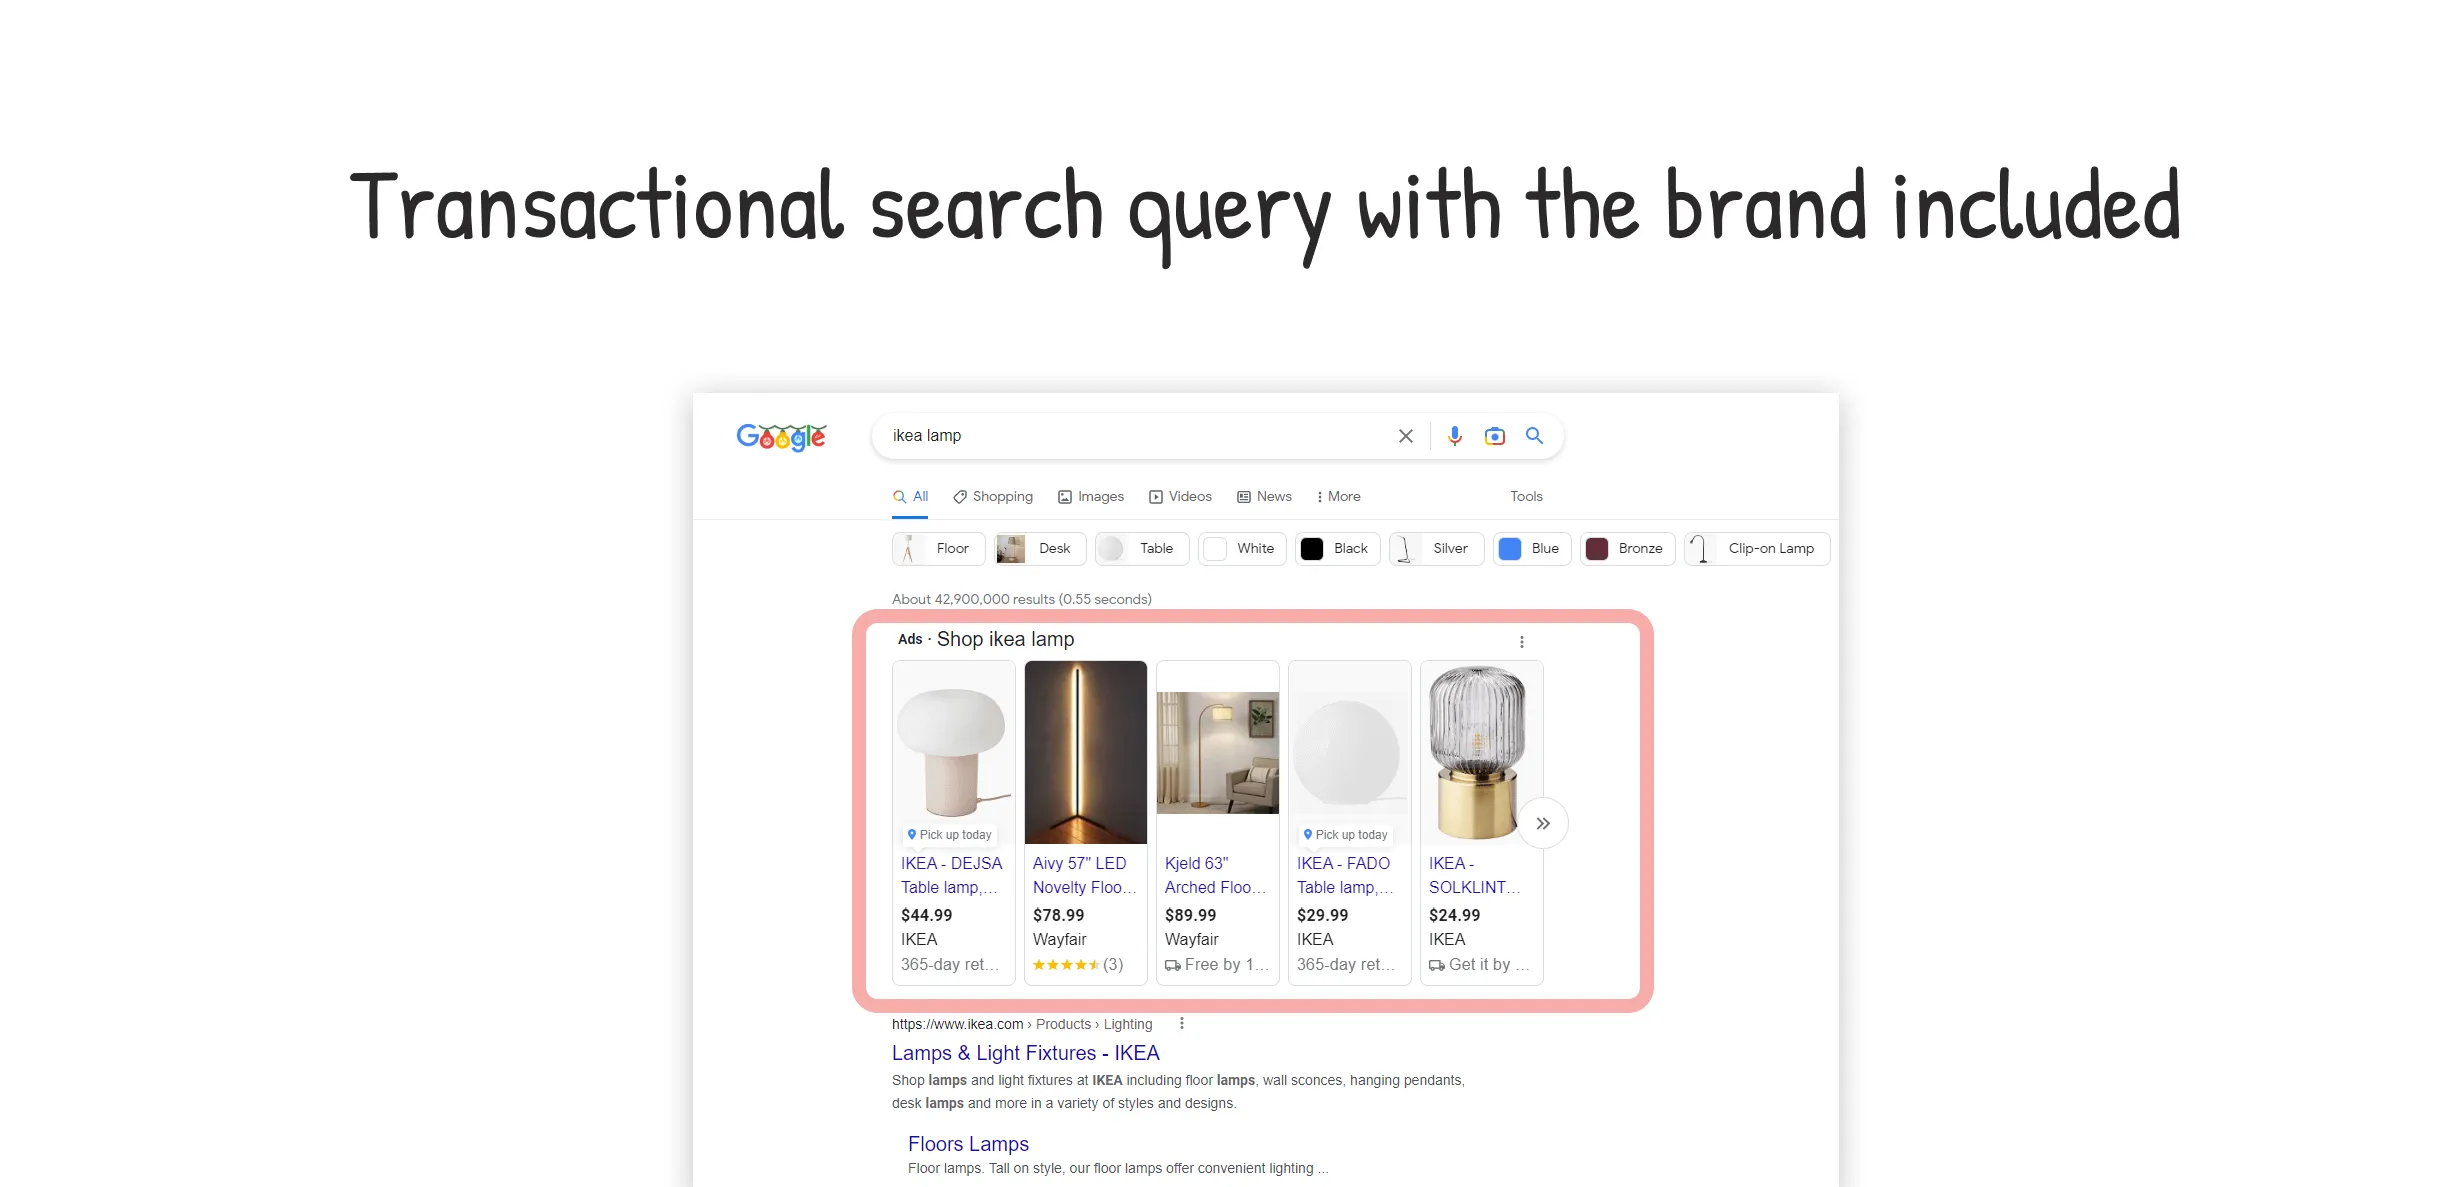Click the $89.99 price
This screenshot has width=2442, height=1187.
point(1190,916)
